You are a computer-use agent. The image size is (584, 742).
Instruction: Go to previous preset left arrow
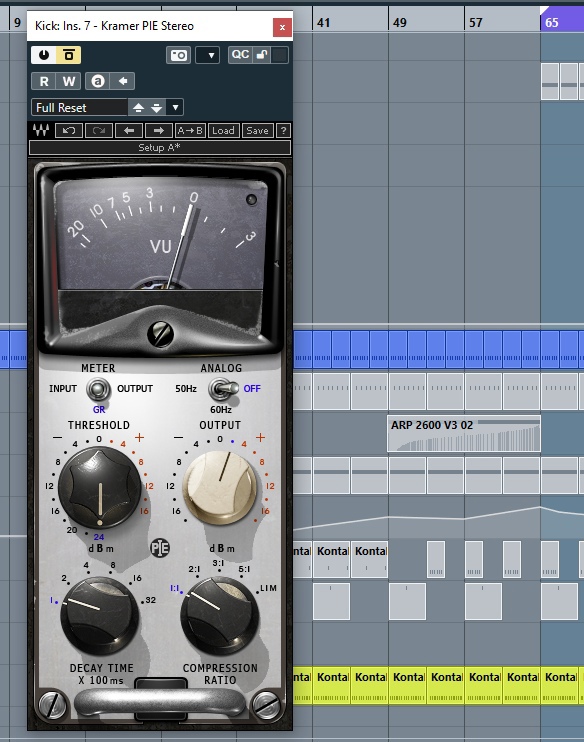tap(129, 130)
